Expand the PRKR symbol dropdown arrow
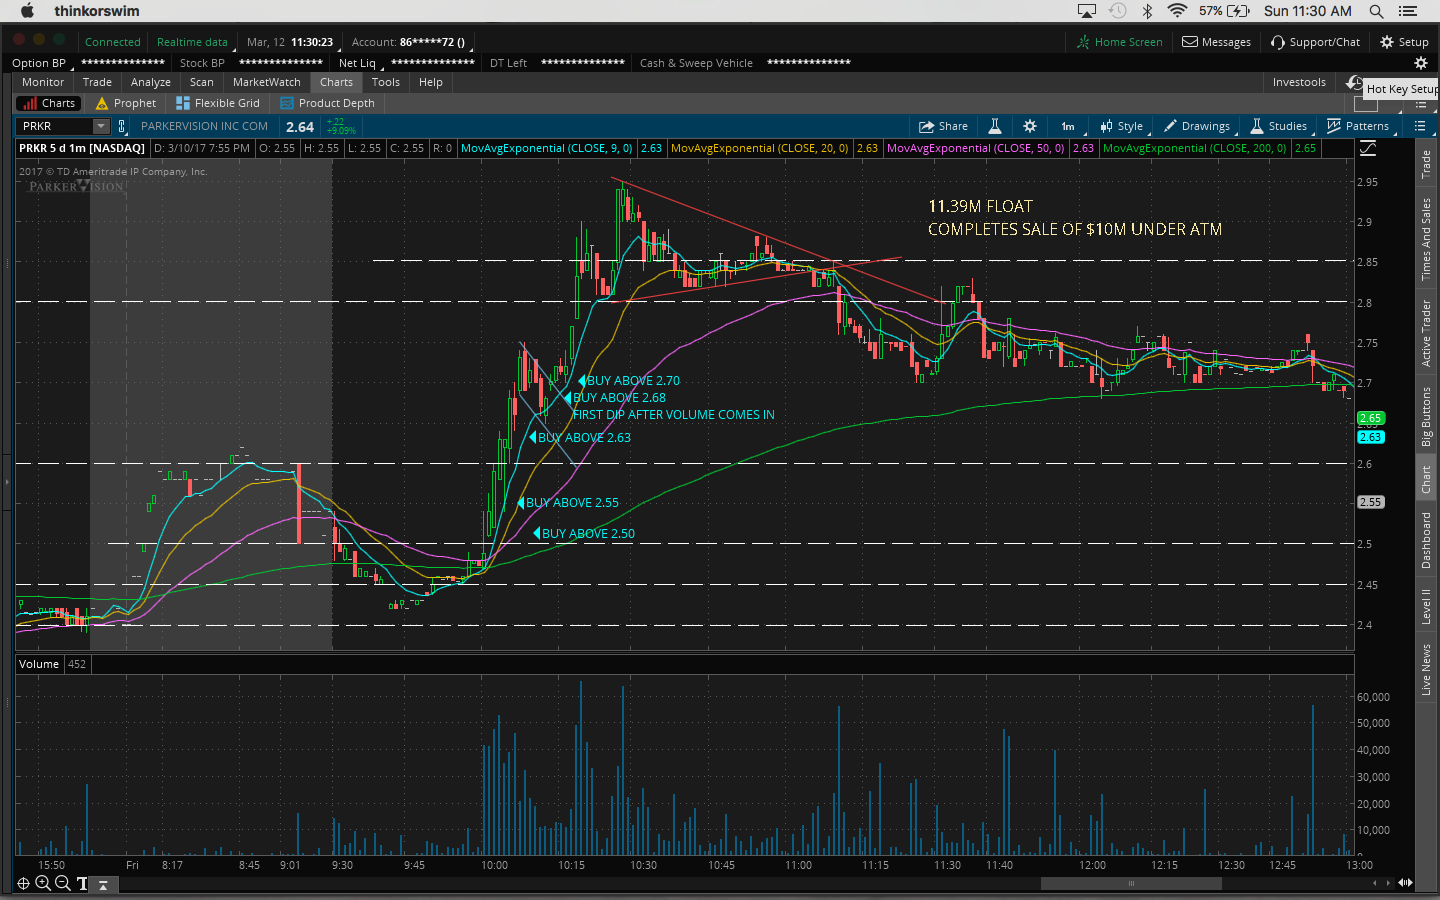 [100, 126]
